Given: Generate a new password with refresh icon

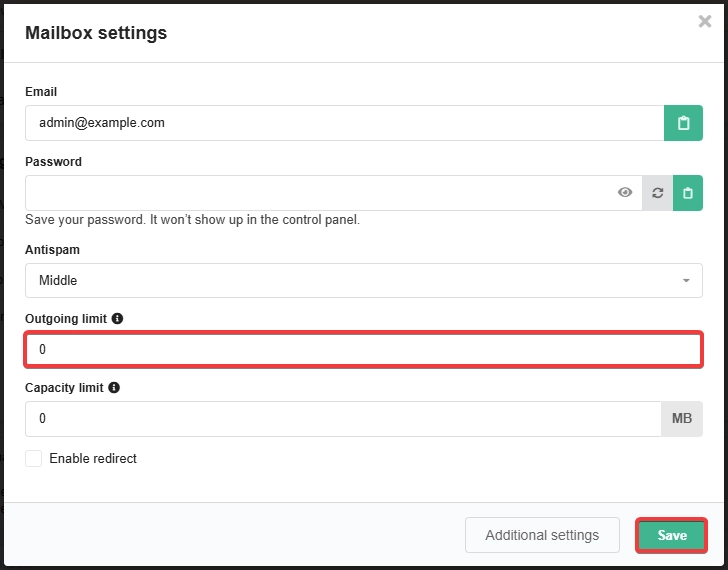Looking at the screenshot, I should tap(657, 193).
